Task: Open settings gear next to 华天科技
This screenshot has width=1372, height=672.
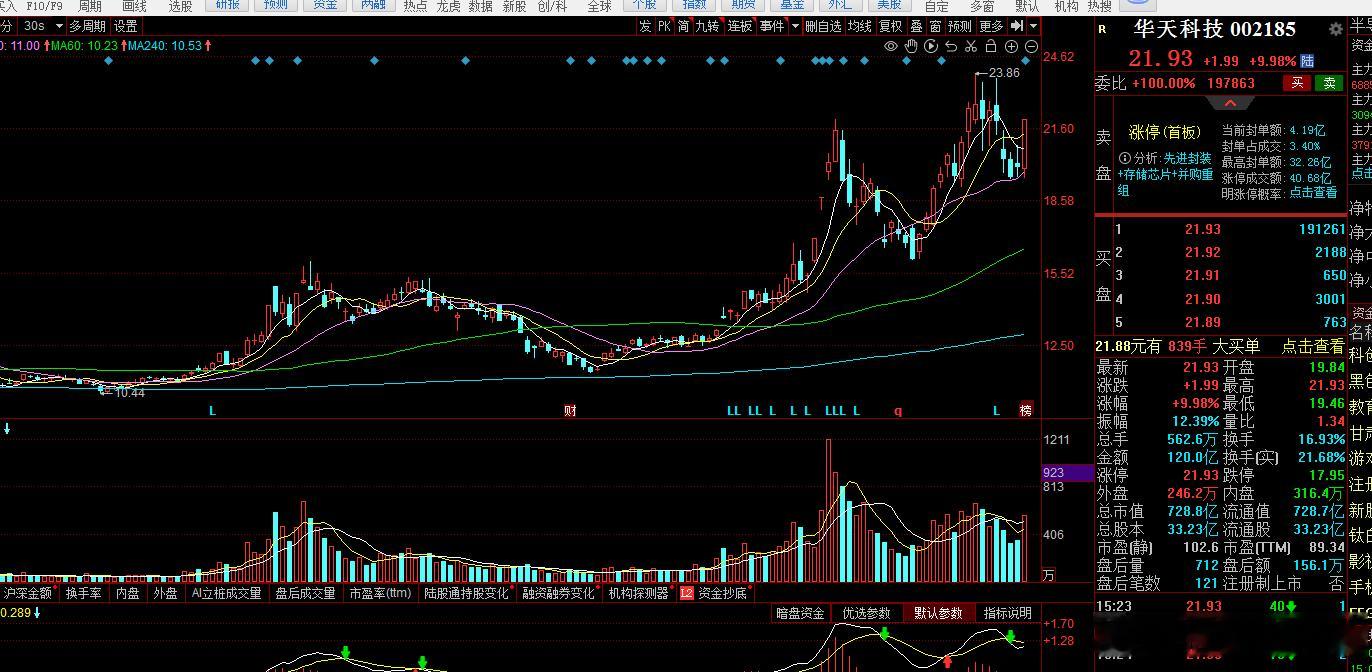Action: coord(1335,30)
